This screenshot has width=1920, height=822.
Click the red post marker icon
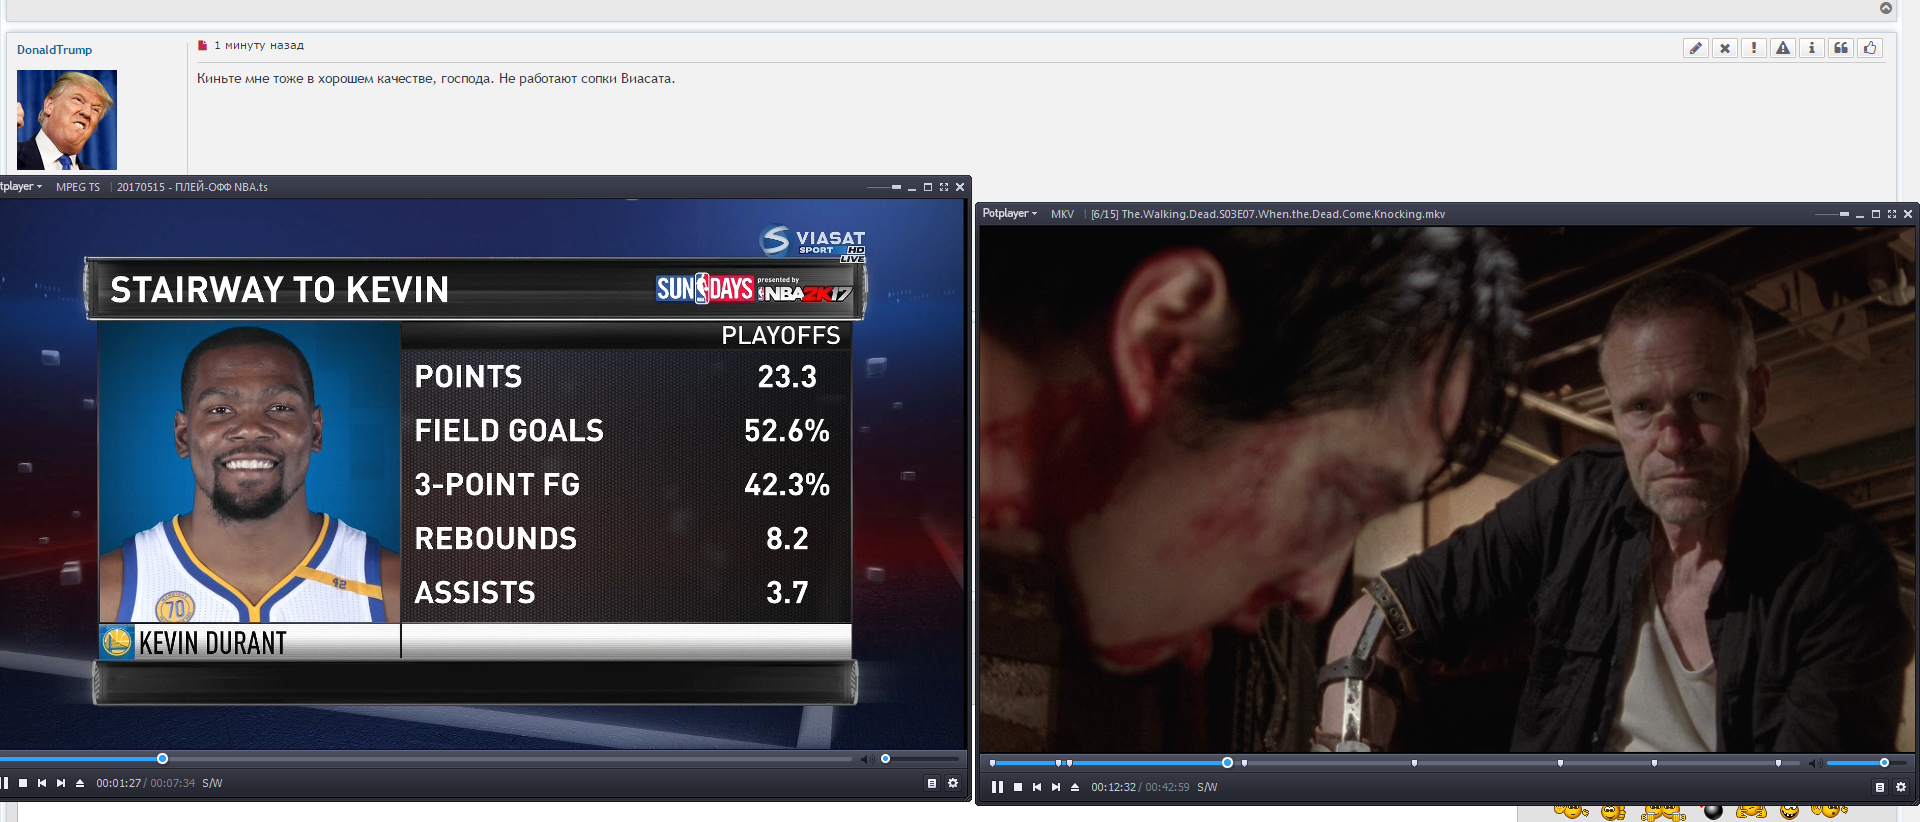point(203,45)
